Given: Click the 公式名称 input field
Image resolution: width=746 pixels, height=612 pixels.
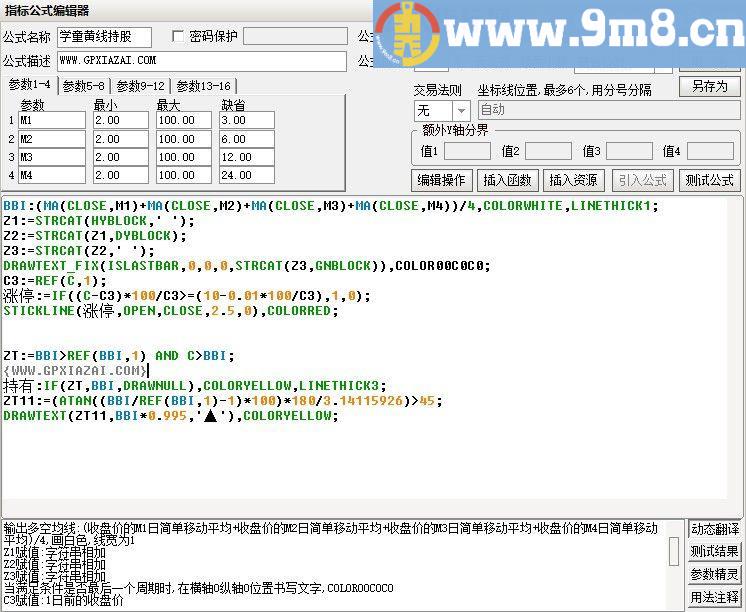Looking at the screenshot, I should pyautogui.click(x=105, y=37).
